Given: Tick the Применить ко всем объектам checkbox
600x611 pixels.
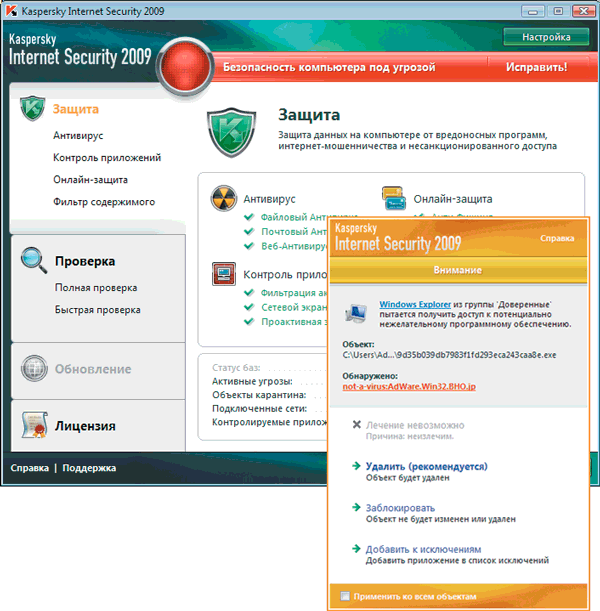Looking at the screenshot, I should click(345, 596).
